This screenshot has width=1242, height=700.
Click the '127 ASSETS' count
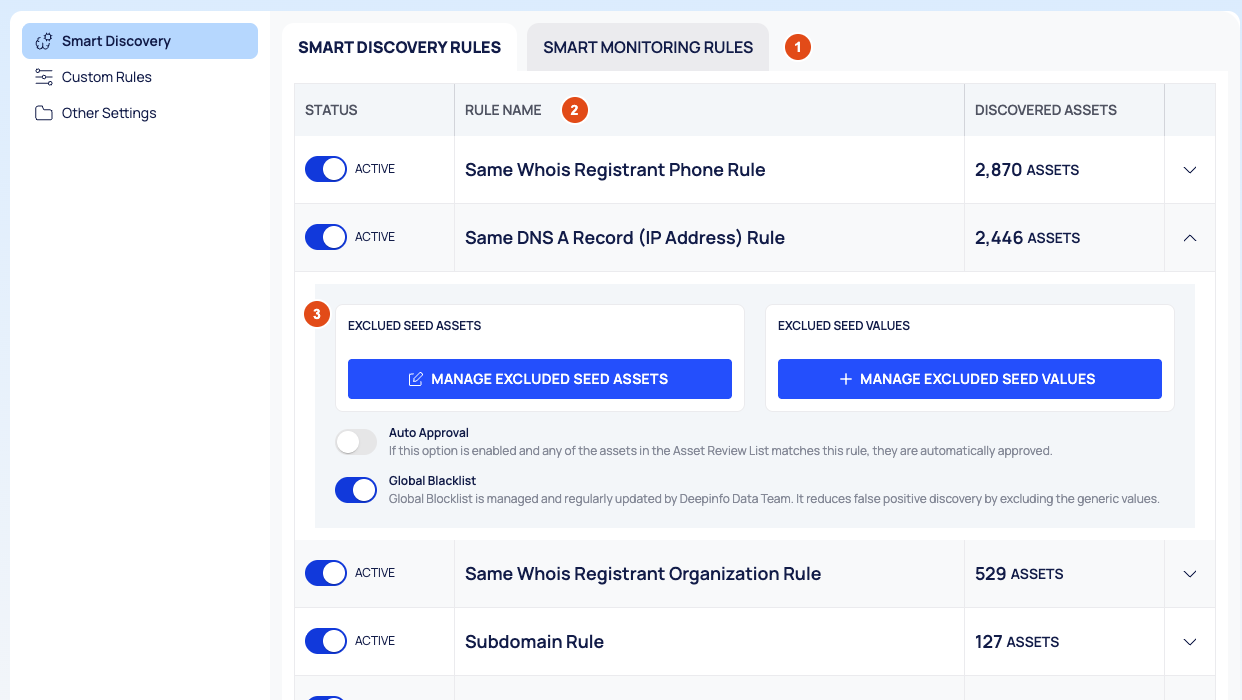(x=1017, y=642)
